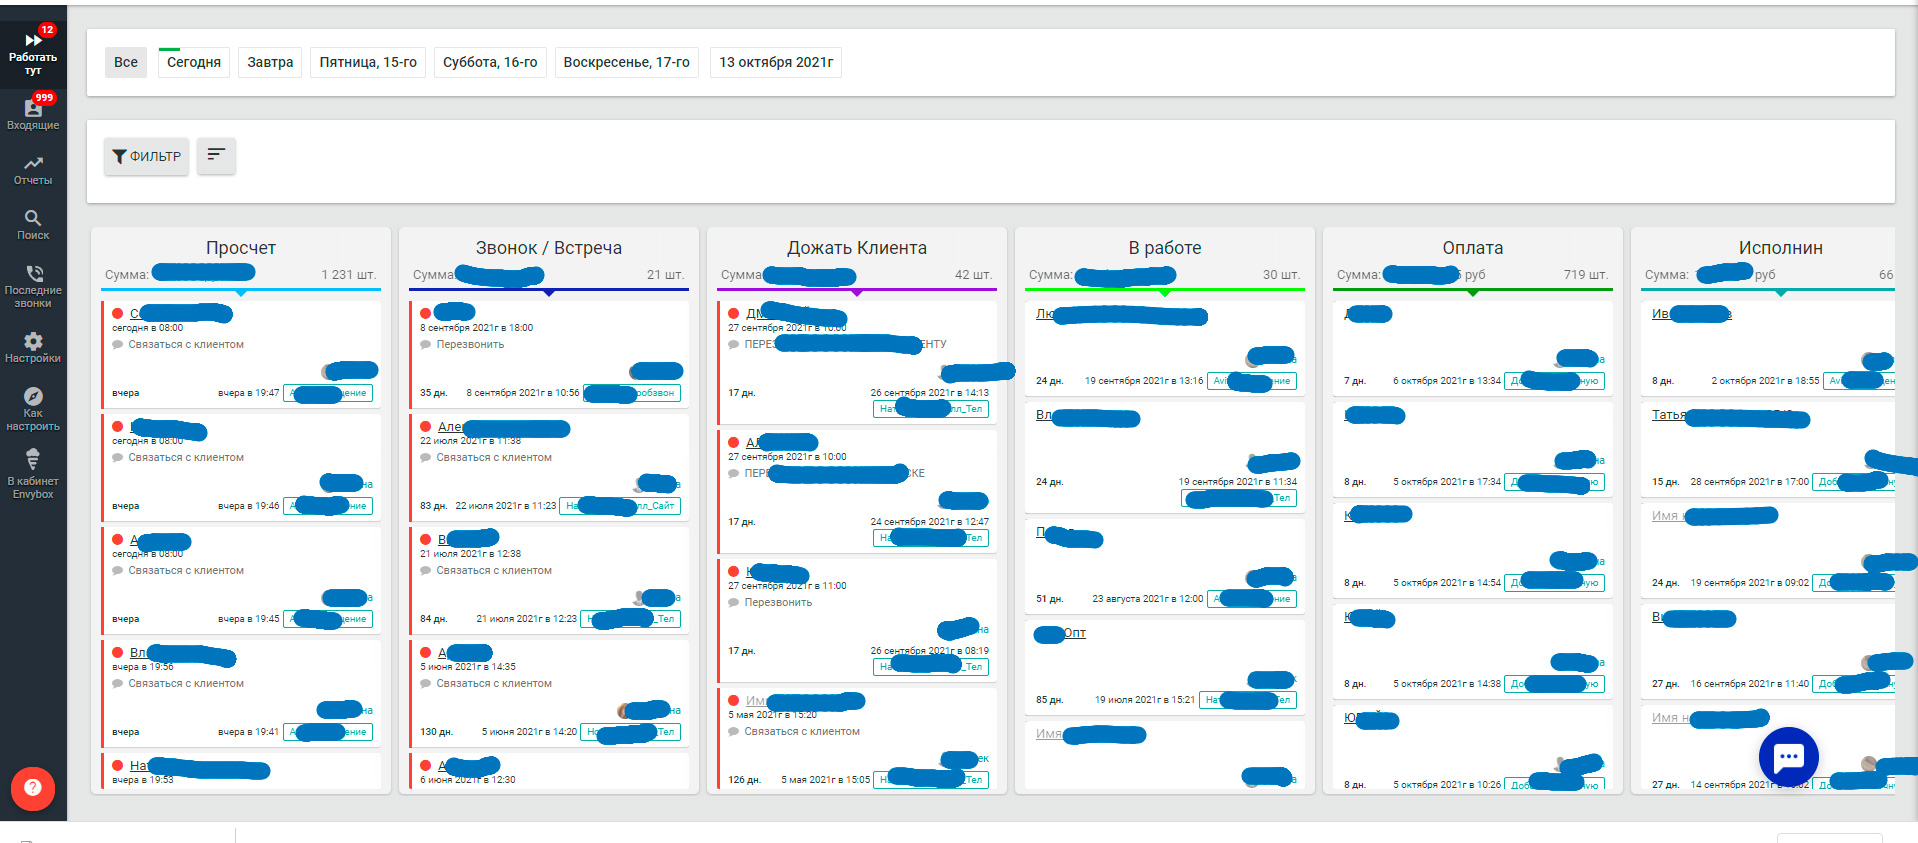Open Настройки settings gear

click(x=33, y=347)
